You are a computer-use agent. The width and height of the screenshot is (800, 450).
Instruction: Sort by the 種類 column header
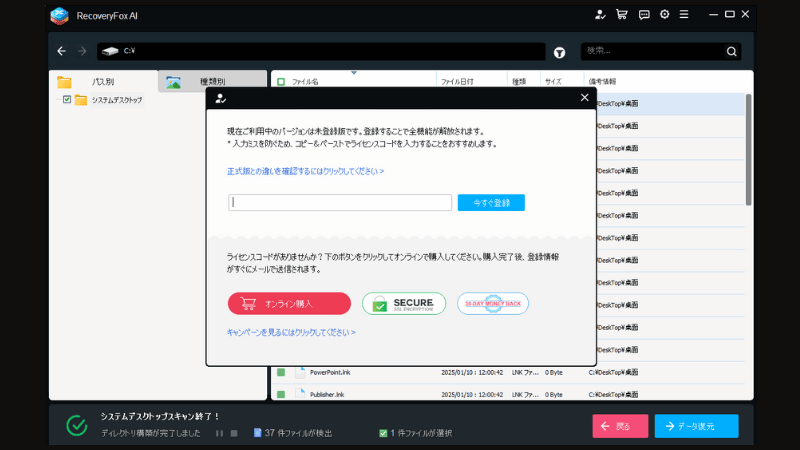click(519, 82)
